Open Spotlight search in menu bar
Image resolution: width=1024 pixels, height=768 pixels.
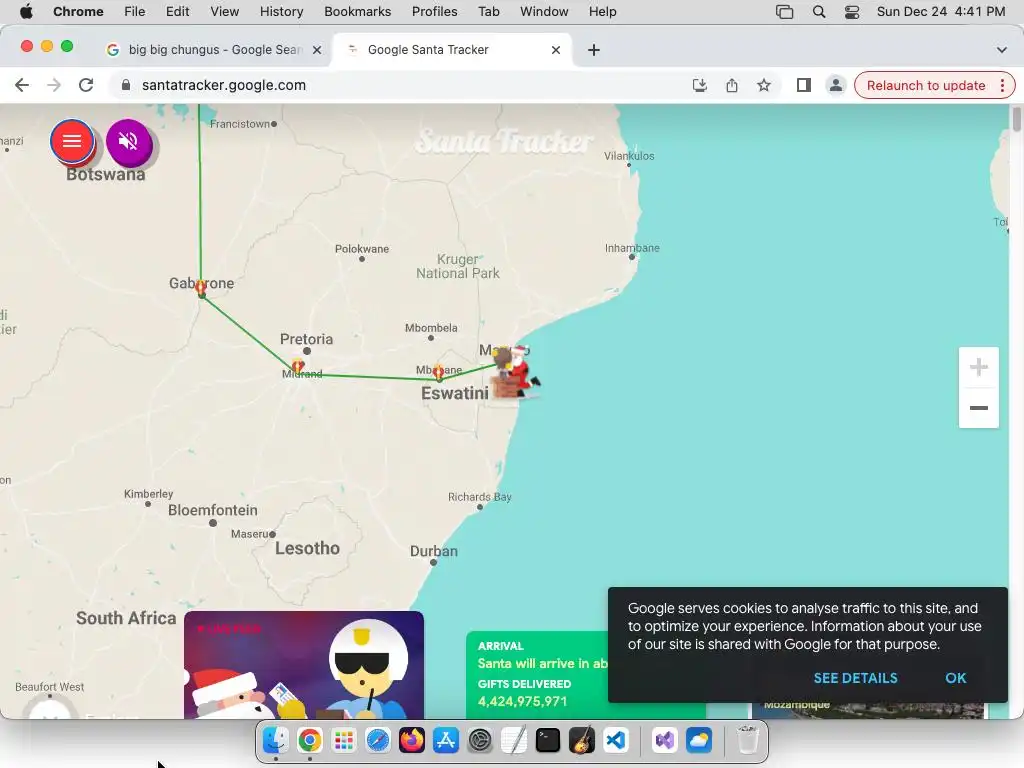point(818,12)
